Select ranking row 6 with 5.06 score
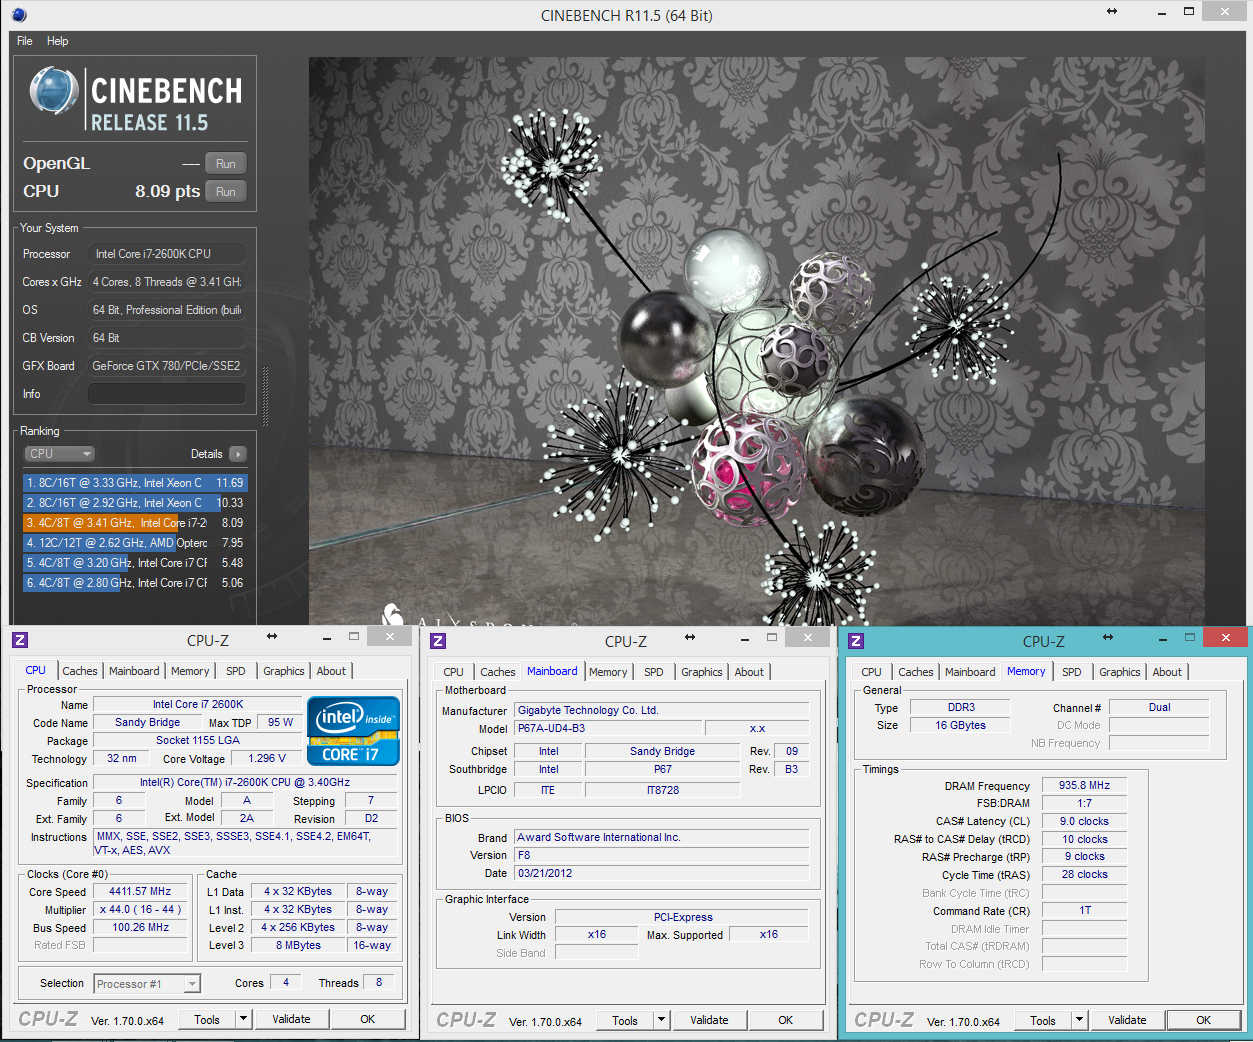 (135, 583)
